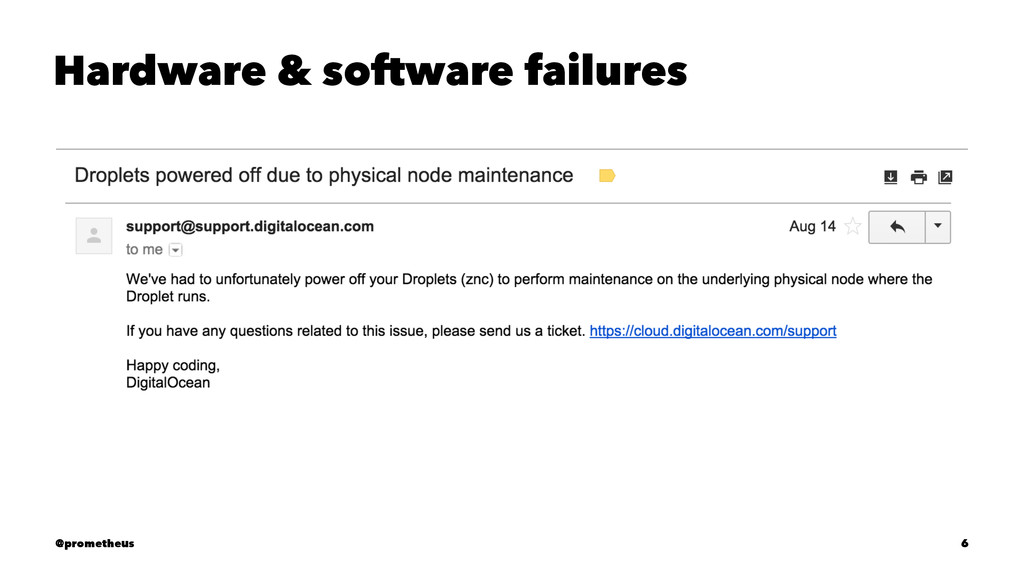This screenshot has width=1024, height=576.
Task: Open email in new window icon
Action: pos(945,177)
